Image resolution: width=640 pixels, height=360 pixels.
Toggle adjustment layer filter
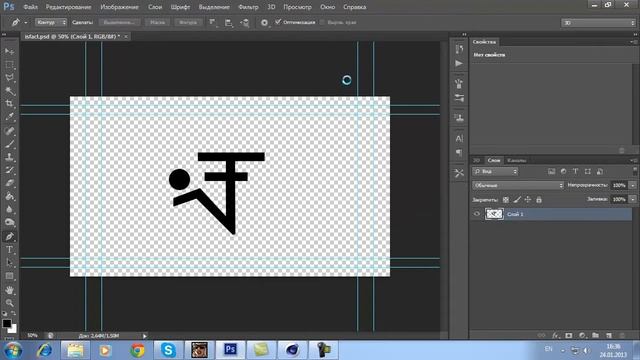click(563, 171)
